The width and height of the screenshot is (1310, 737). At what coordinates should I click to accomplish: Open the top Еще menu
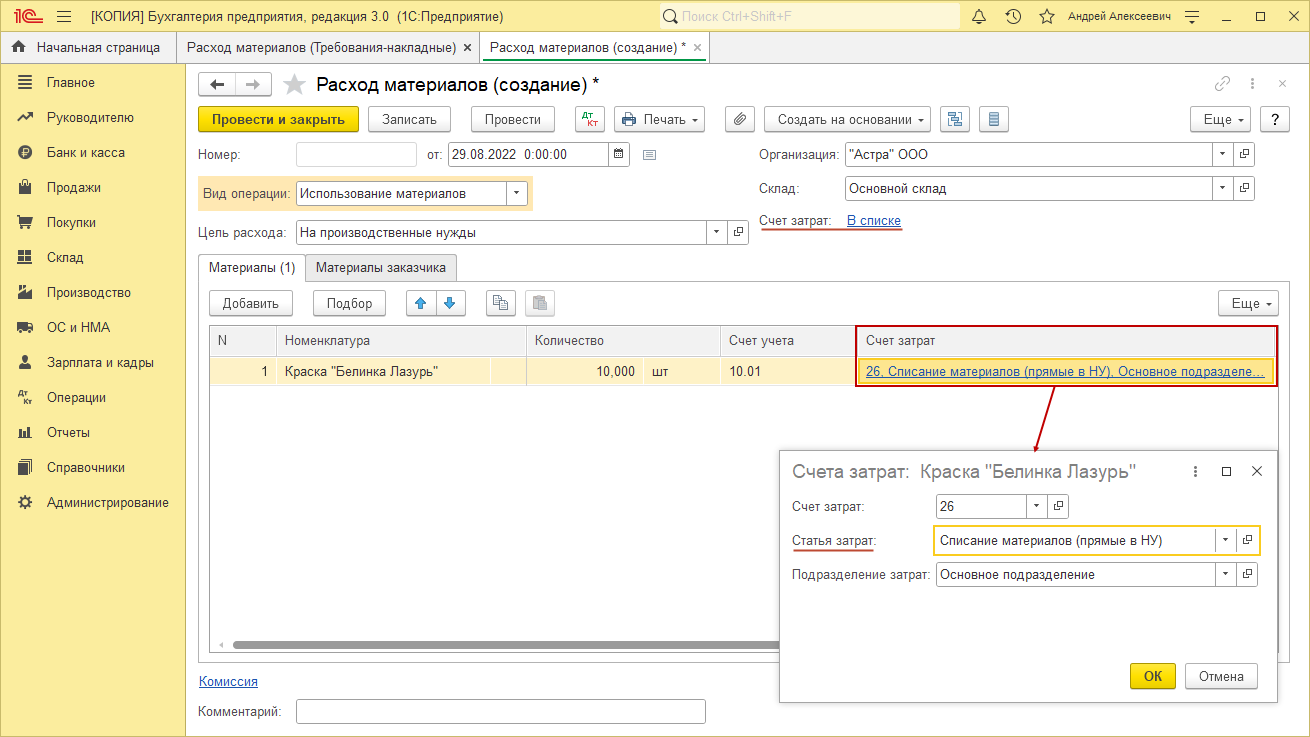(x=1220, y=119)
